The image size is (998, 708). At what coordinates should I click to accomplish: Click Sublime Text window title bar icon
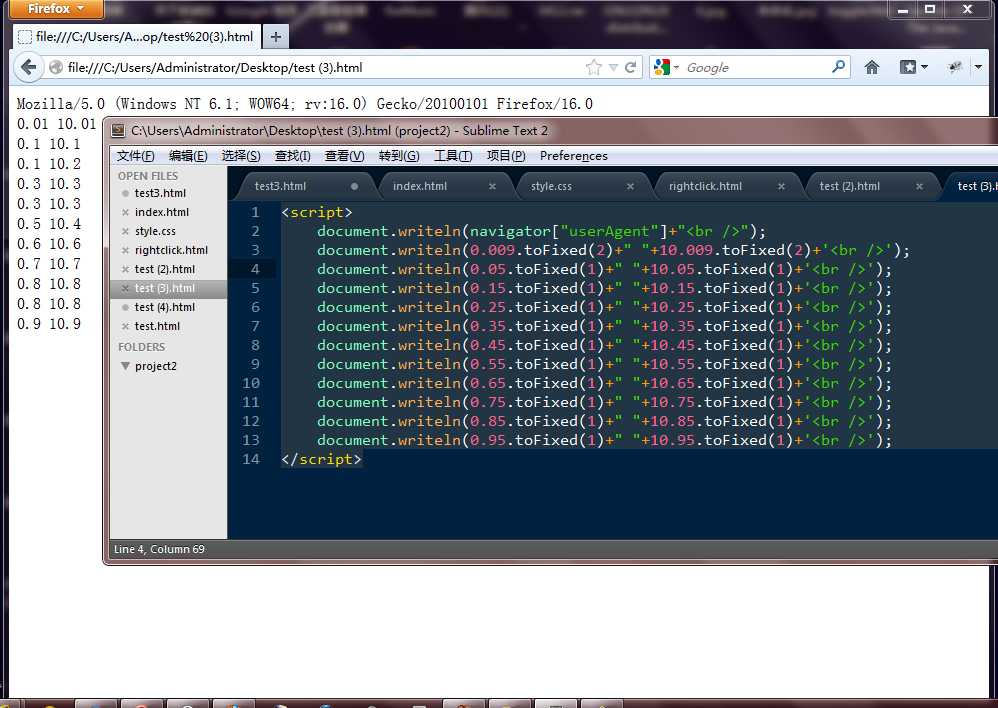118,131
